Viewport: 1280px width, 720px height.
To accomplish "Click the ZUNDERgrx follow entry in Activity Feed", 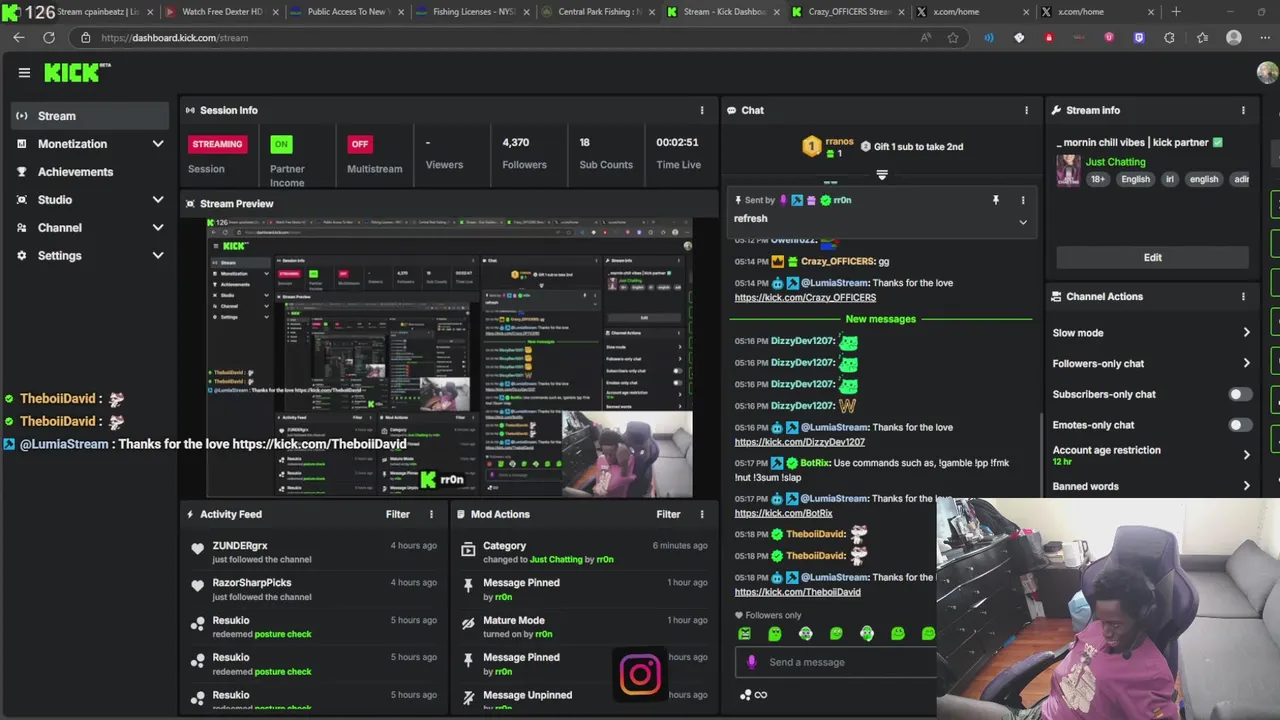I will coord(314,552).
